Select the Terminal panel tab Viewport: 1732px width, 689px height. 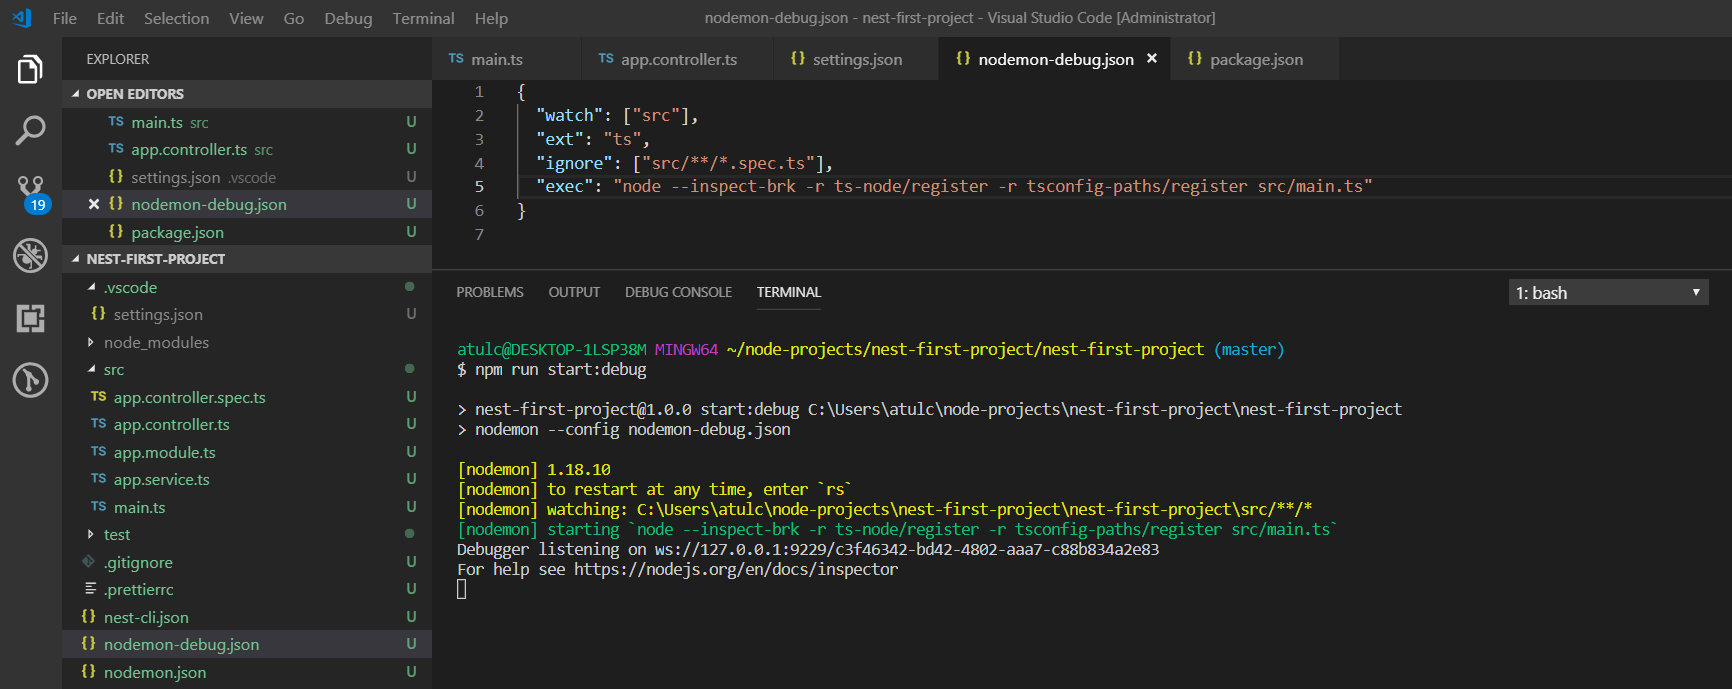tap(789, 292)
